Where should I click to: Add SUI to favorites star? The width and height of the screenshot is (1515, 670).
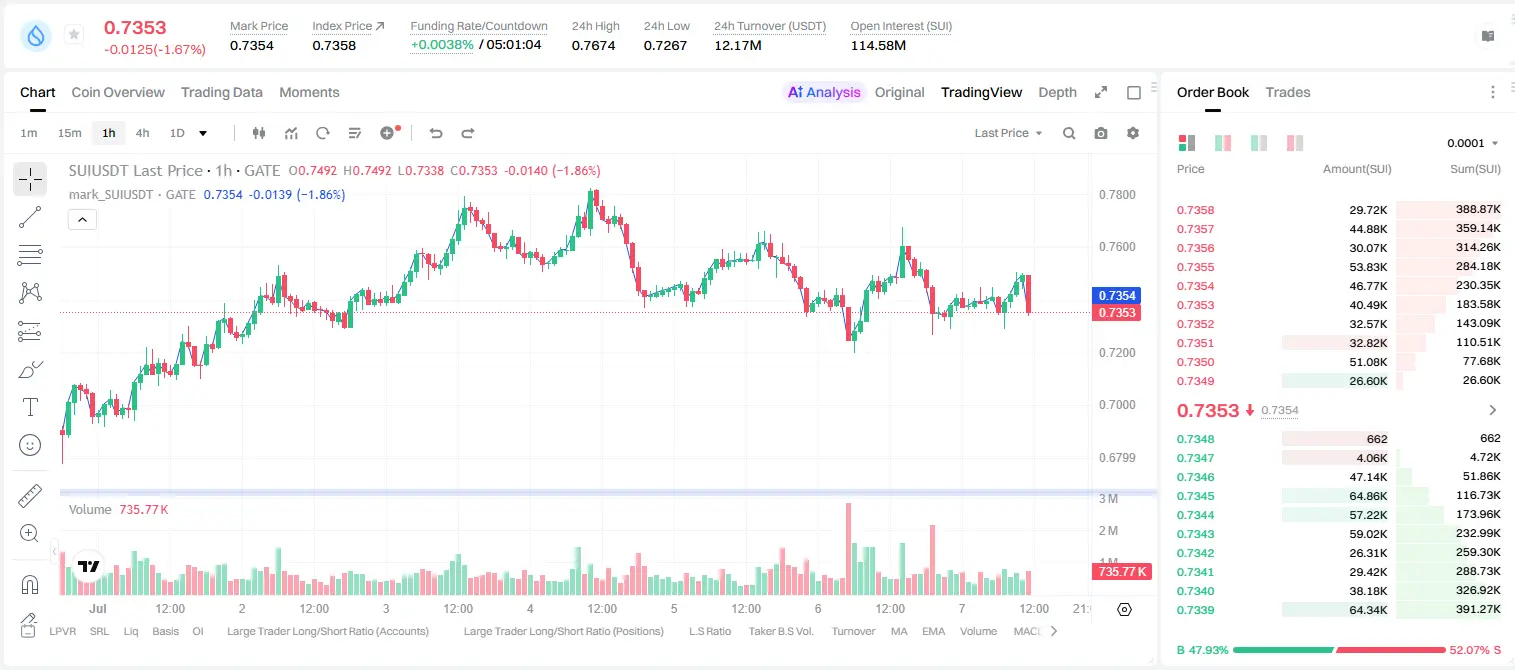click(74, 35)
